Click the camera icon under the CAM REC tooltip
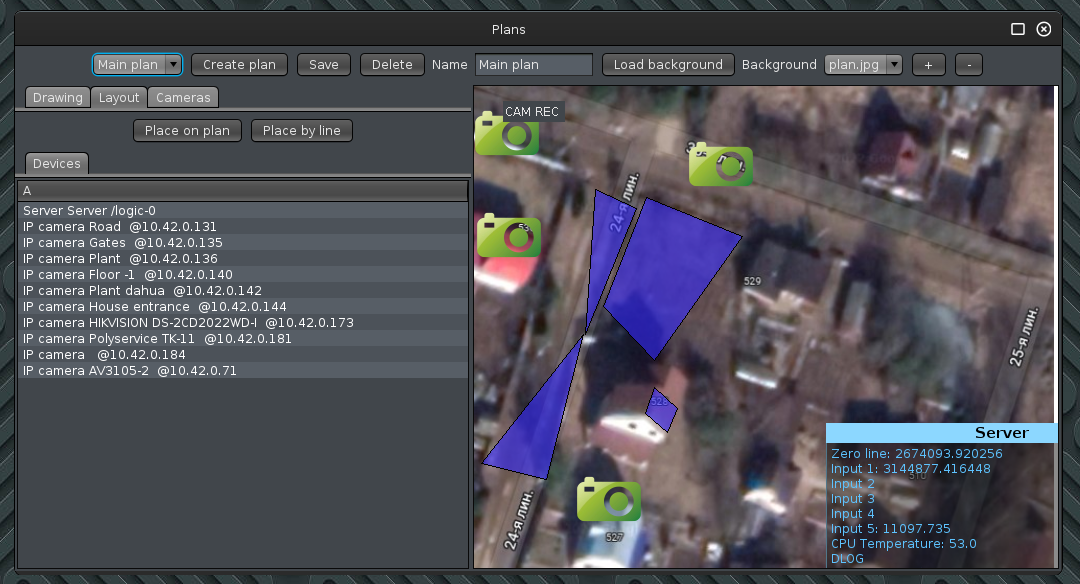The width and height of the screenshot is (1080, 584). coord(506,136)
